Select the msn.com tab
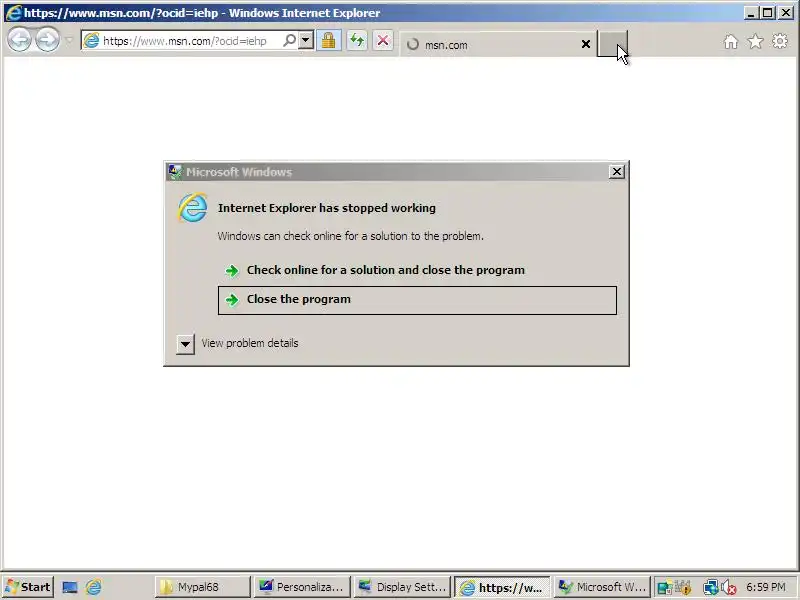The image size is (800, 600). point(497,44)
